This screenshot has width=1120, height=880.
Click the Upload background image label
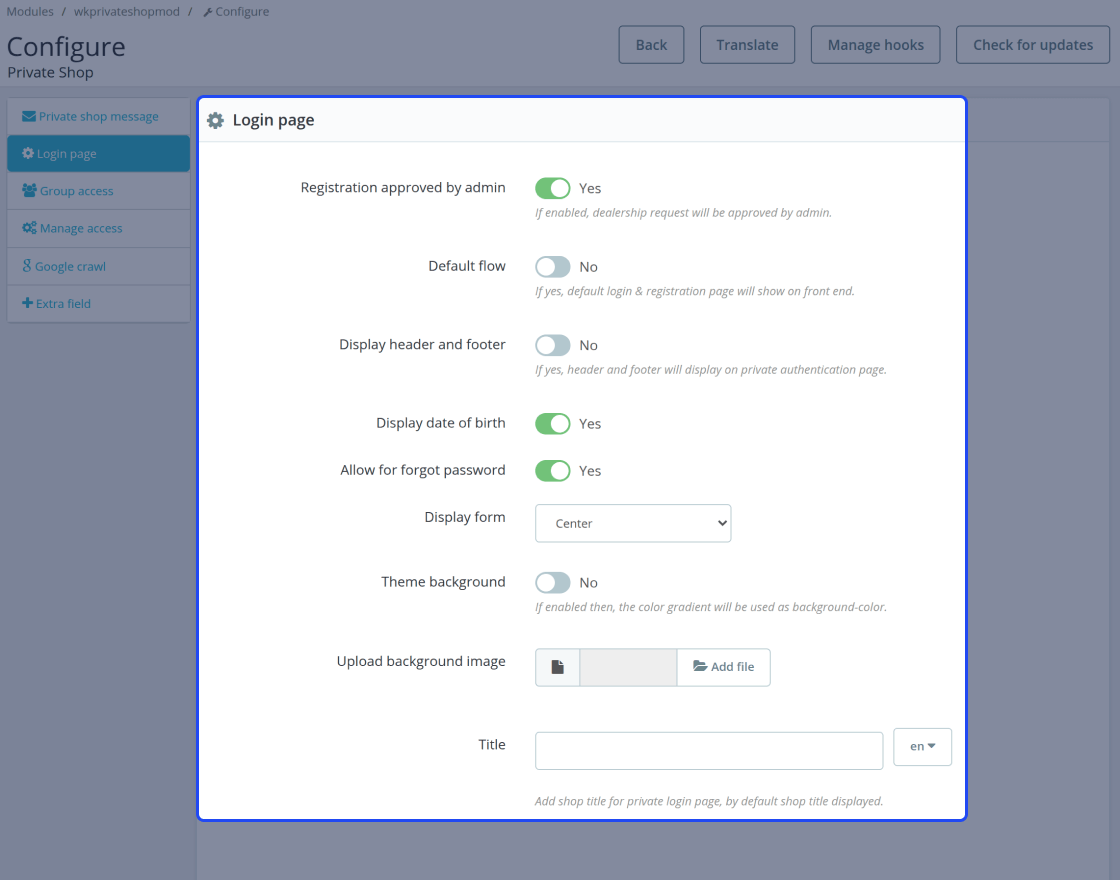(x=421, y=661)
